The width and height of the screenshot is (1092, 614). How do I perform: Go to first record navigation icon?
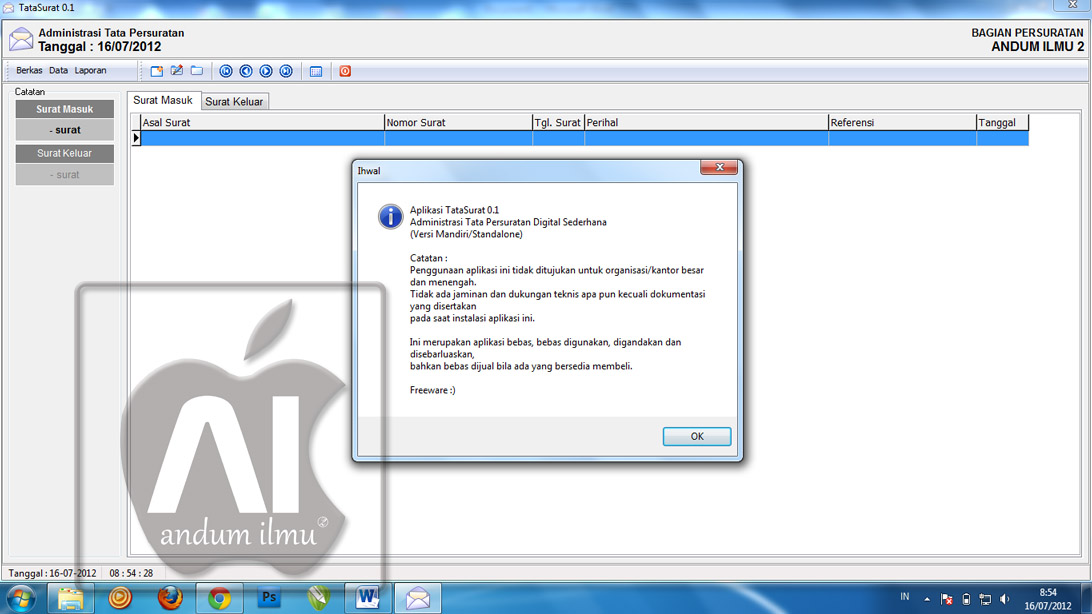click(x=226, y=71)
